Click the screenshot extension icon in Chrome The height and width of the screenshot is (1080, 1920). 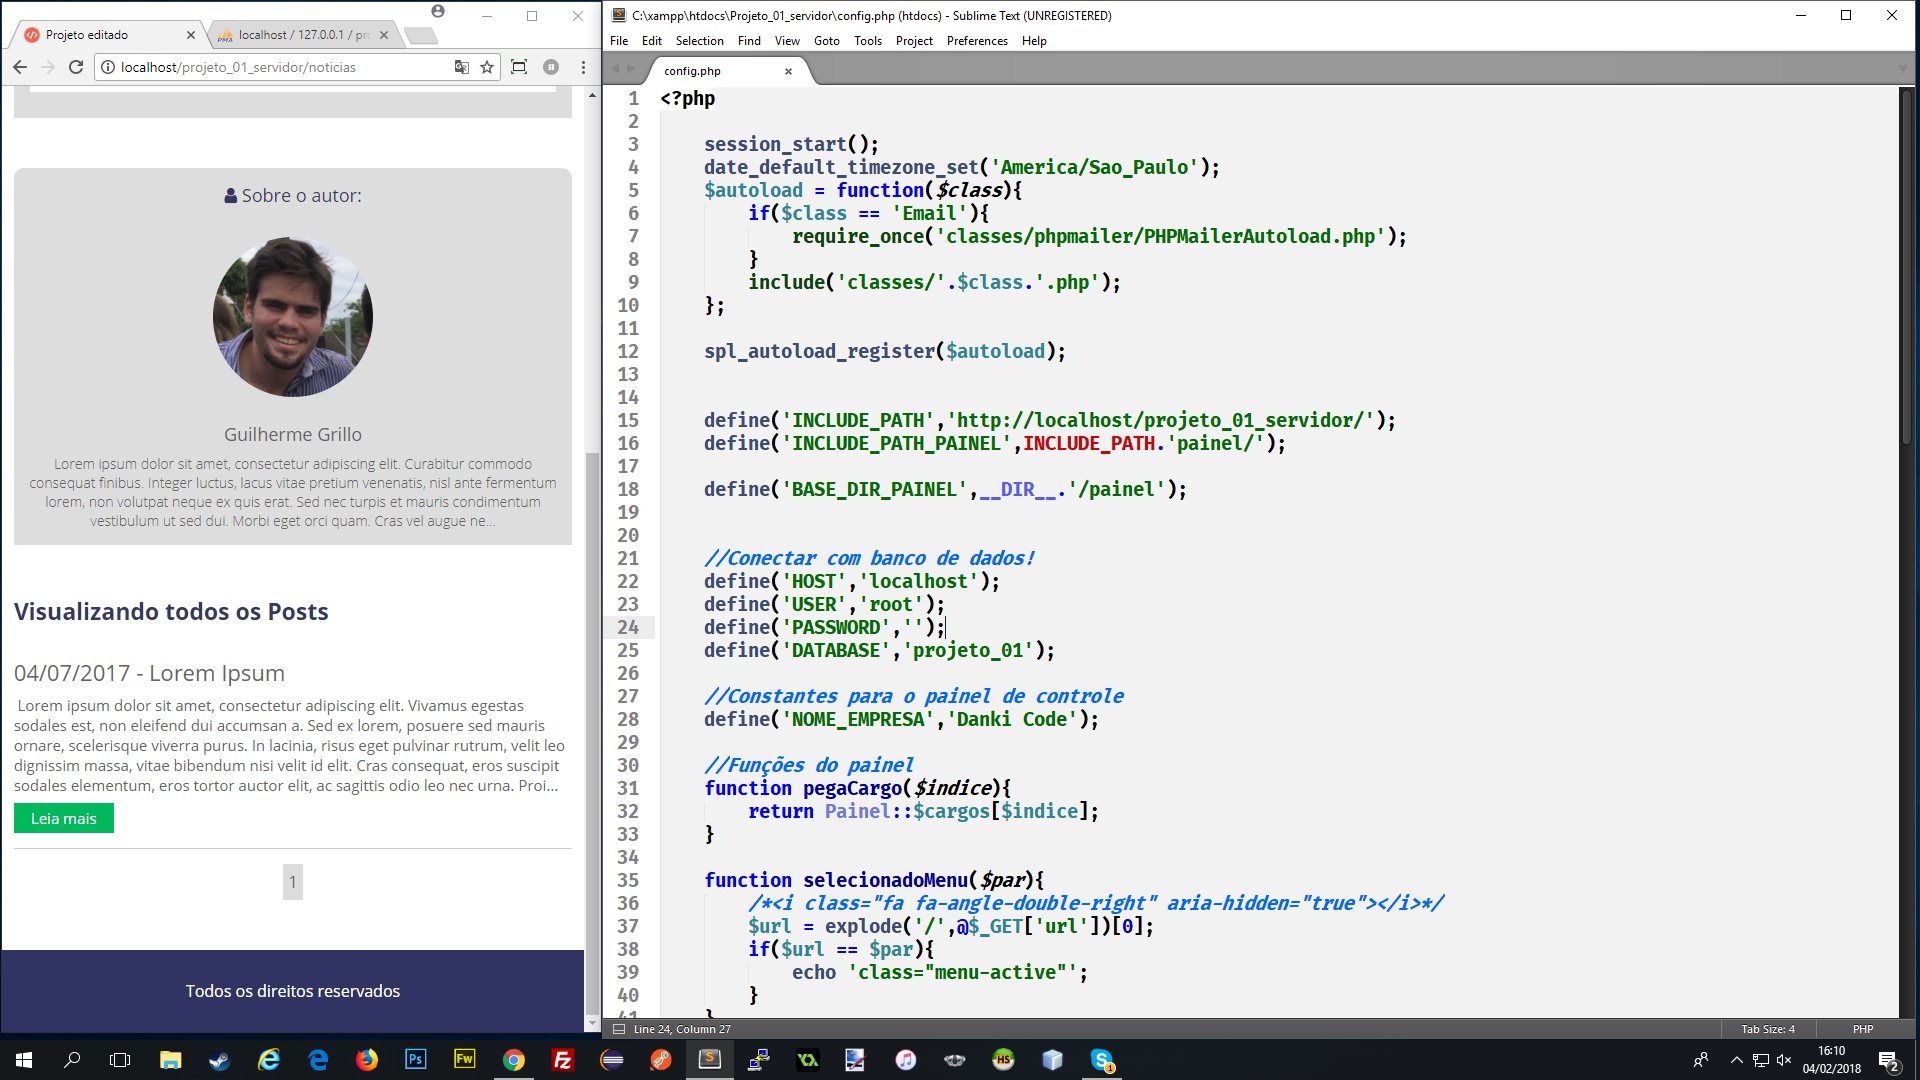[x=519, y=67]
